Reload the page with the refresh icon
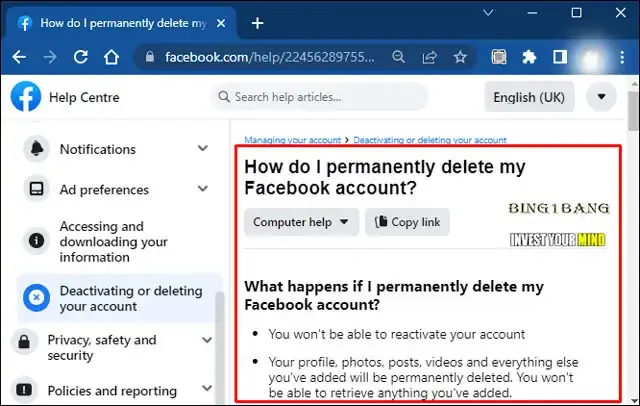 tap(81, 57)
